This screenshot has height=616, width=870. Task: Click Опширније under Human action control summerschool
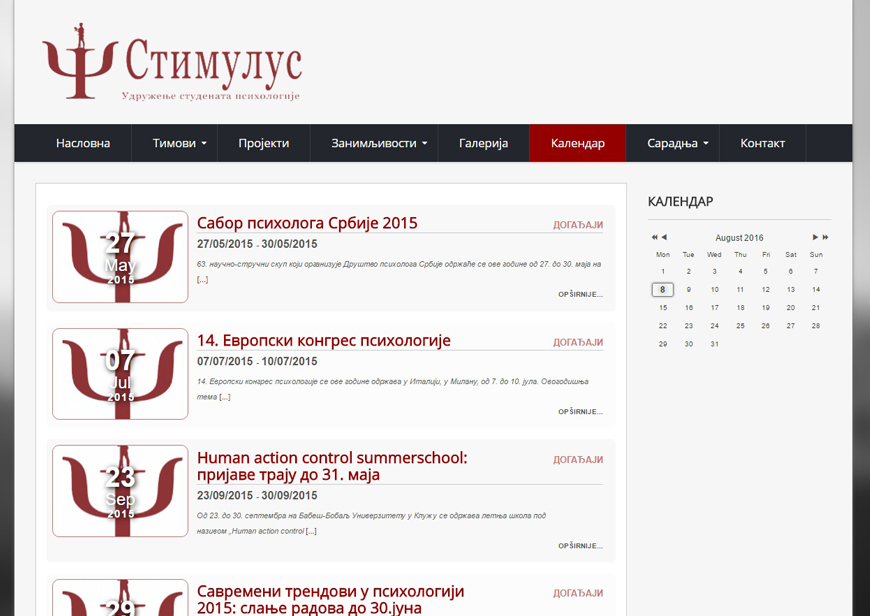point(580,546)
